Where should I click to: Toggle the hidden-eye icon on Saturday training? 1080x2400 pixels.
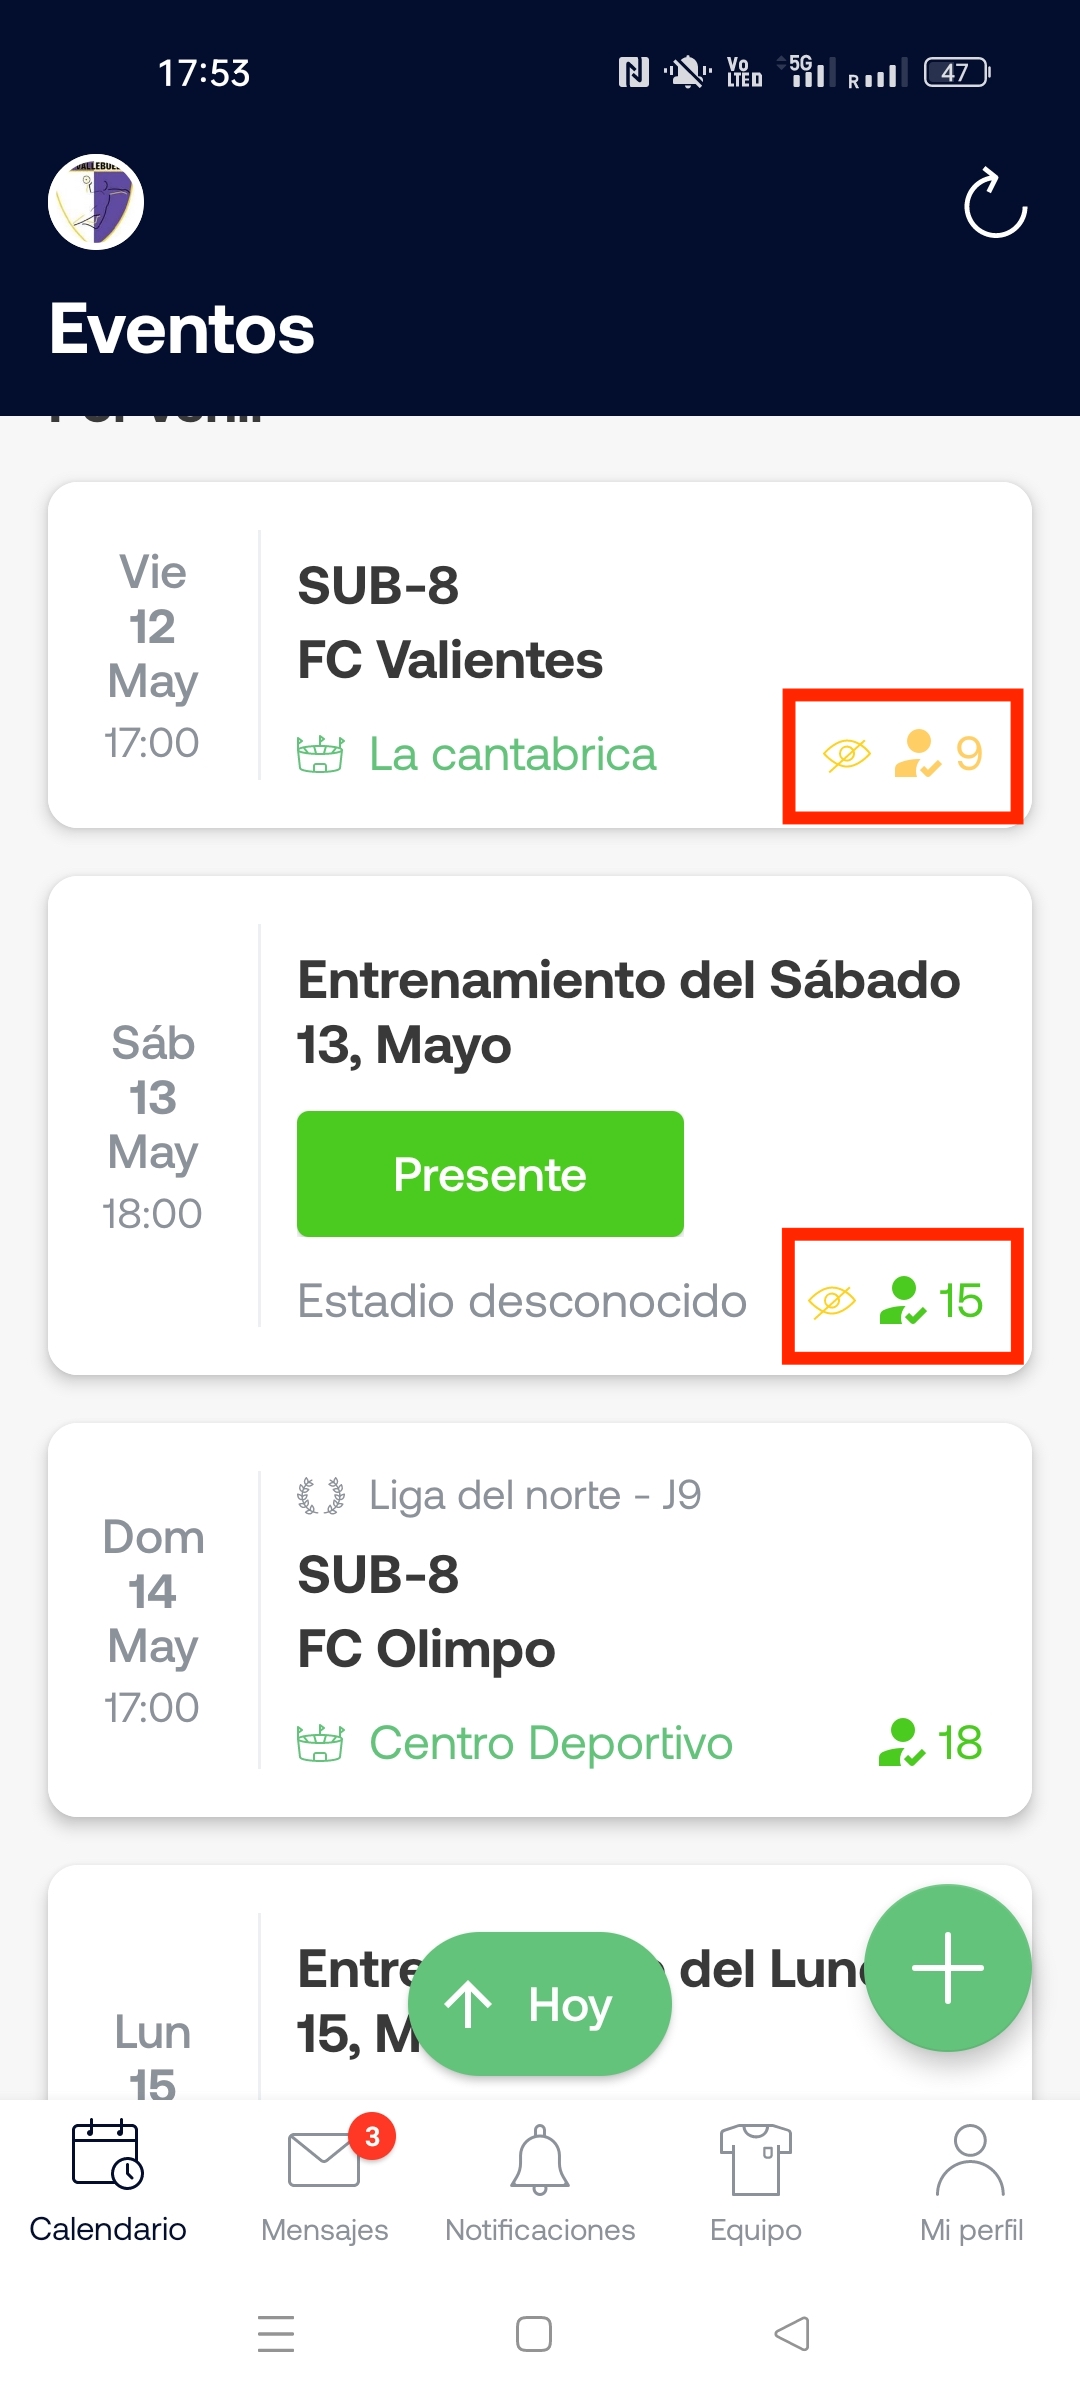[832, 1301]
